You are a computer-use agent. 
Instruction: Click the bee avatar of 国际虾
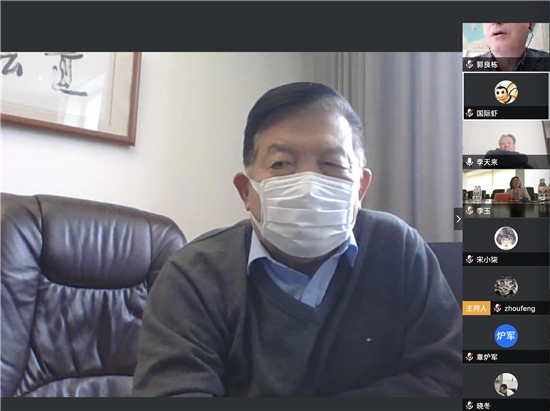click(506, 92)
